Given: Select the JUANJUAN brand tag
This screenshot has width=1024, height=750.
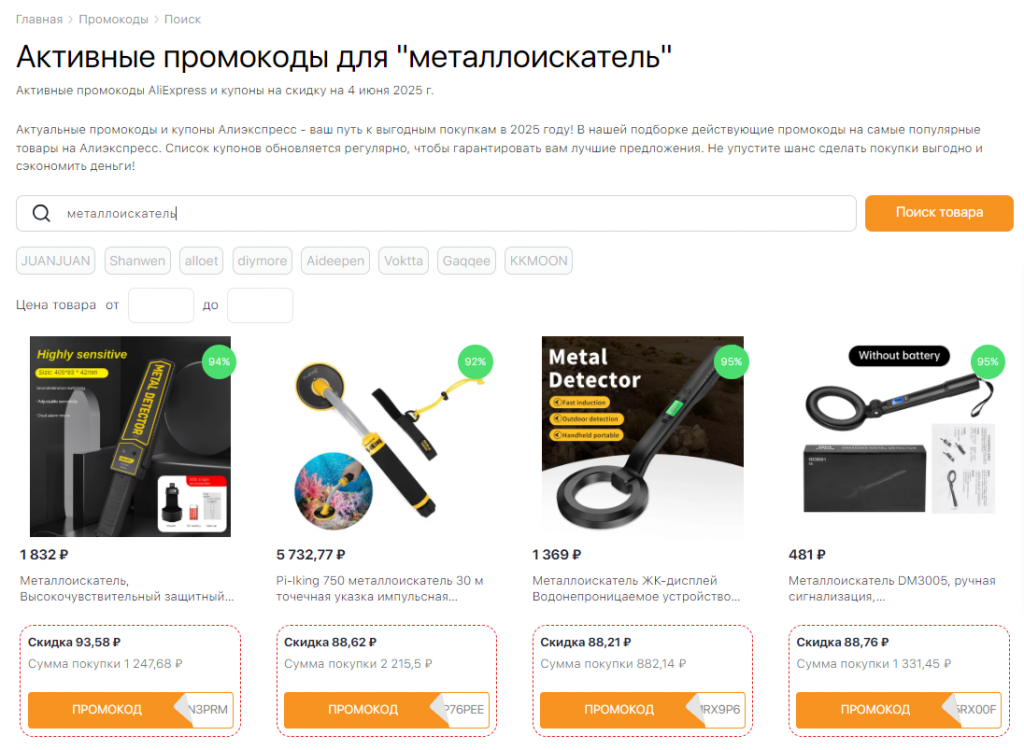Looking at the screenshot, I should (x=56, y=261).
